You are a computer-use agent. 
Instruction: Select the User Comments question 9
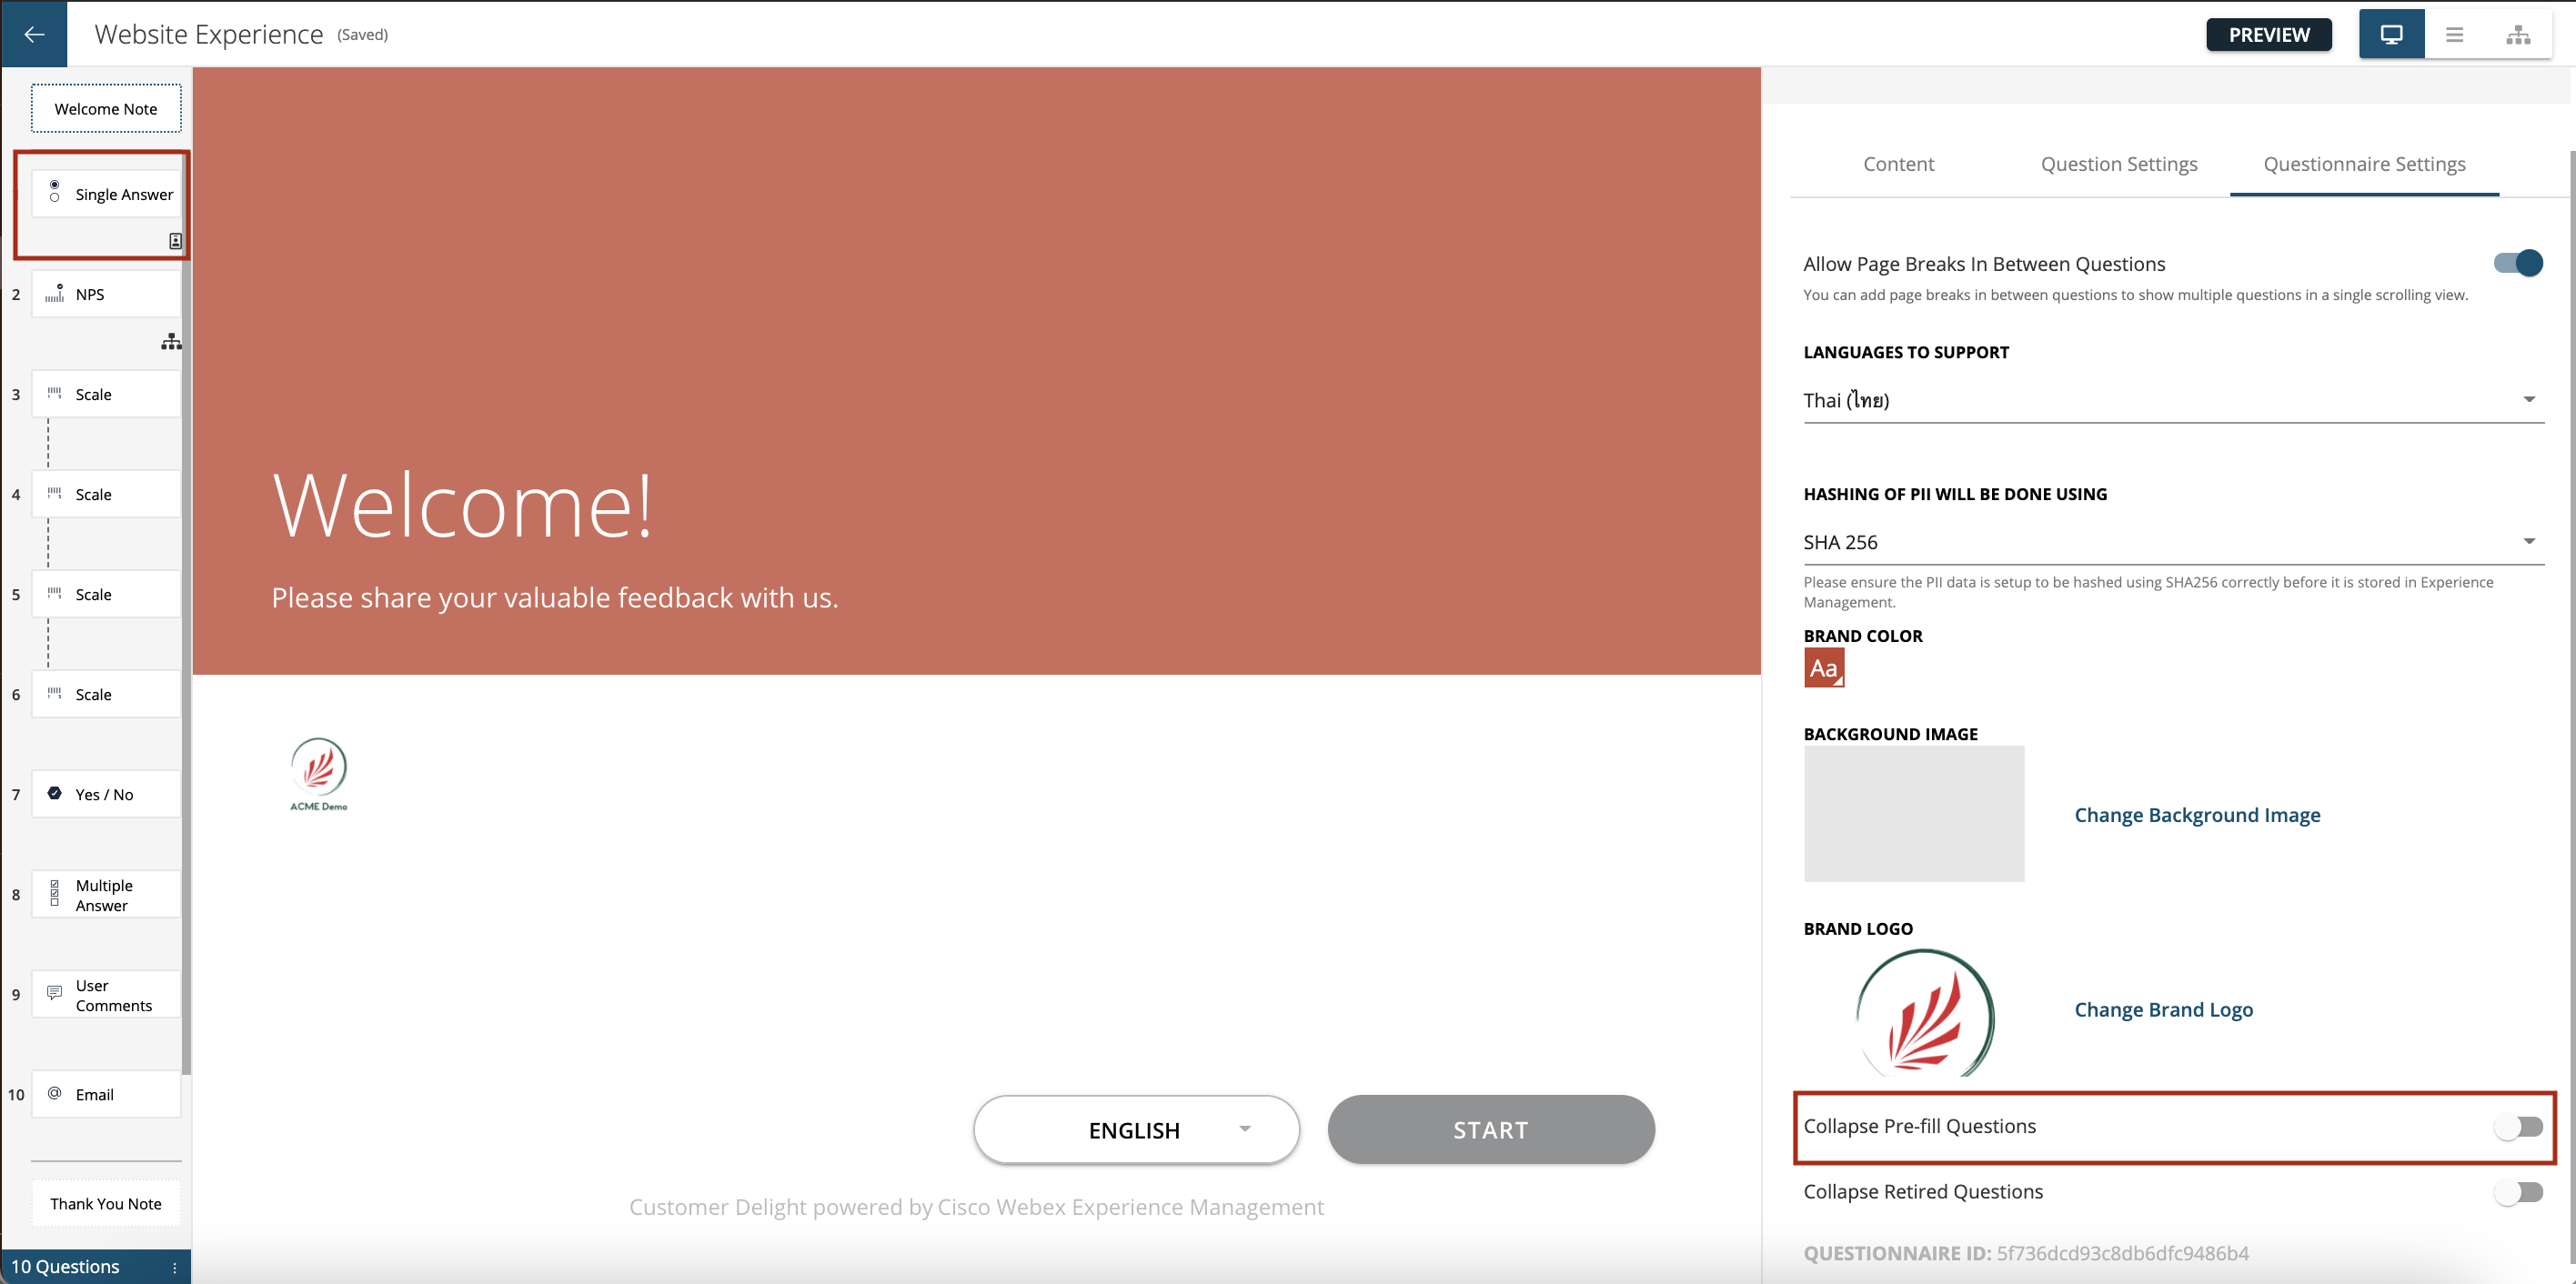pyautogui.click(x=106, y=994)
